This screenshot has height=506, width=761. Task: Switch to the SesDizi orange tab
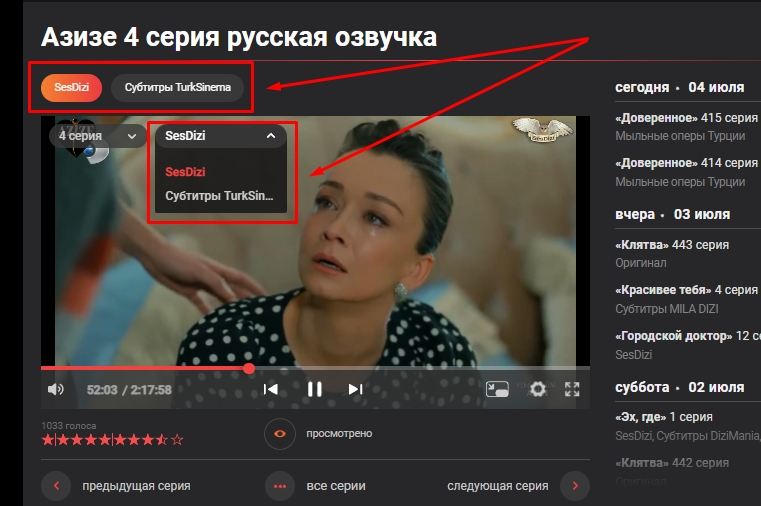click(71, 87)
